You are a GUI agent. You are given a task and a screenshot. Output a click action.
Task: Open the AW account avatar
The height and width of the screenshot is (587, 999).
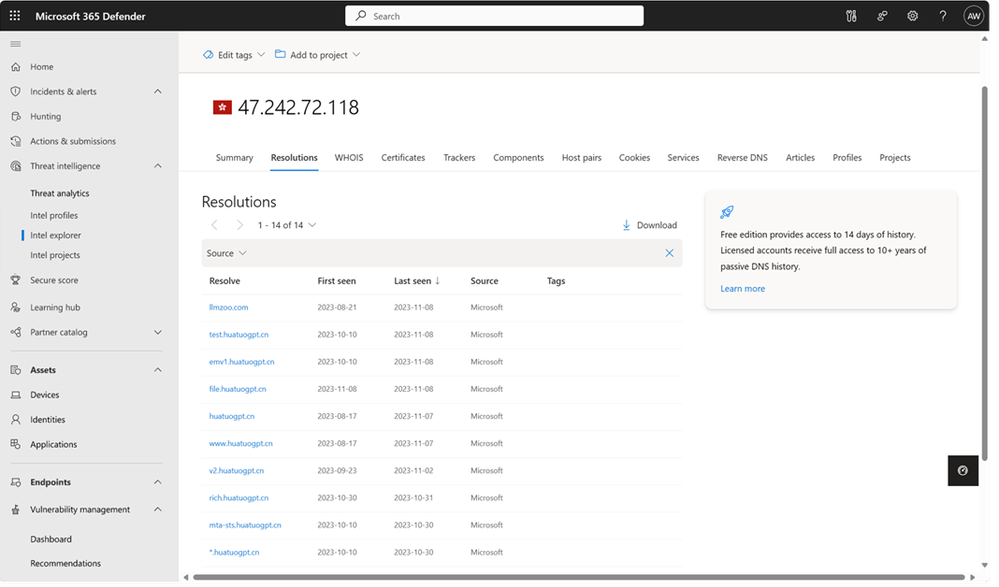coord(974,16)
